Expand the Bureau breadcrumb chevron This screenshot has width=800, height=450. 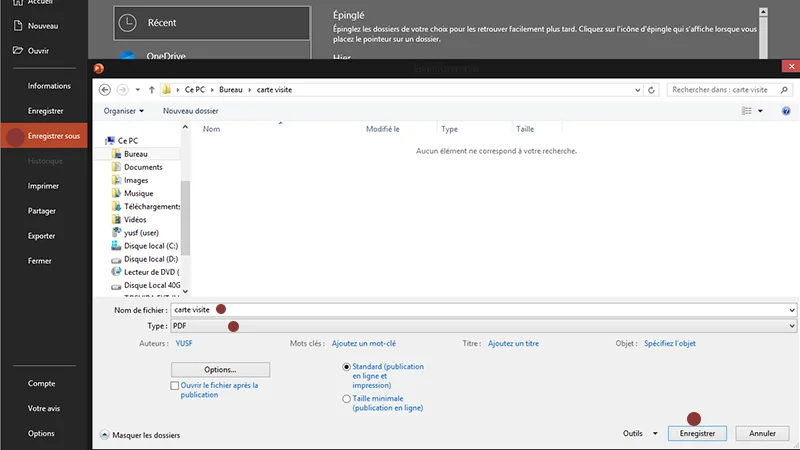click(249, 90)
